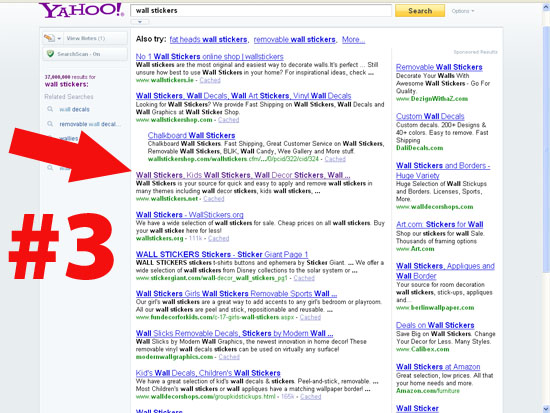Open Cached link for www.wallstickers.ie
Image resolution: width=550 pixels, height=413 pixels.
pos(210,80)
